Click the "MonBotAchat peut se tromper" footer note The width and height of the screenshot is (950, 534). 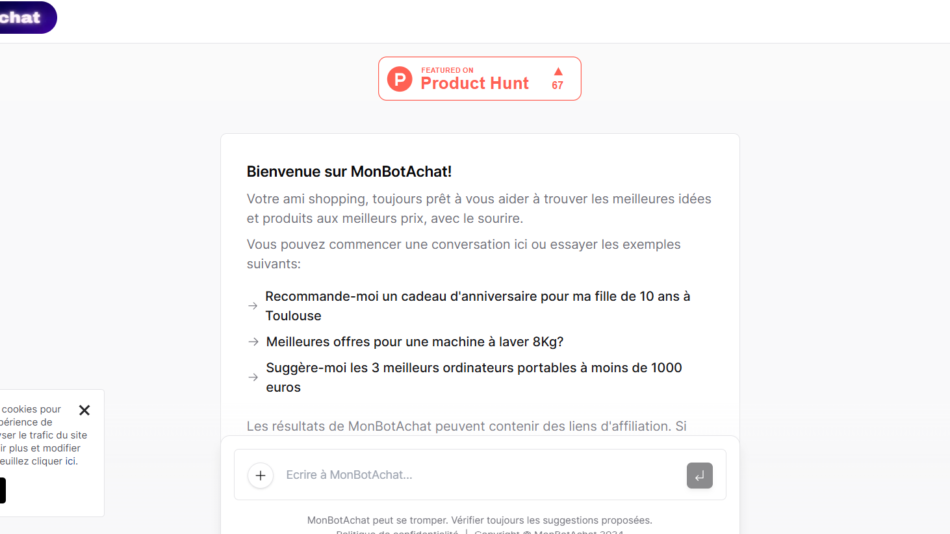(x=479, y=520)
